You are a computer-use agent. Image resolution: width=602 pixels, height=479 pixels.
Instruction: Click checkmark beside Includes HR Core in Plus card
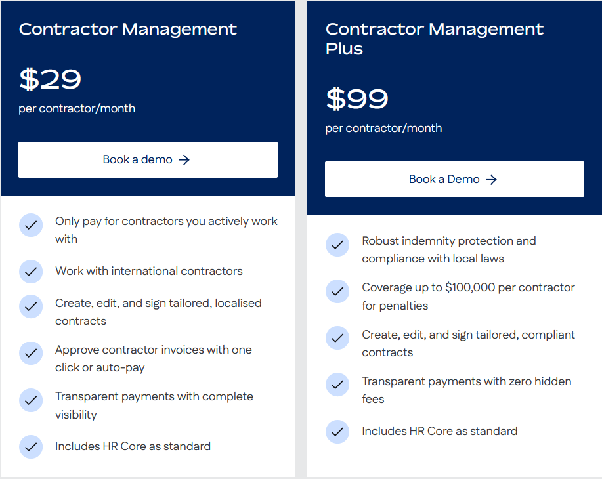(x=337, y=432)
